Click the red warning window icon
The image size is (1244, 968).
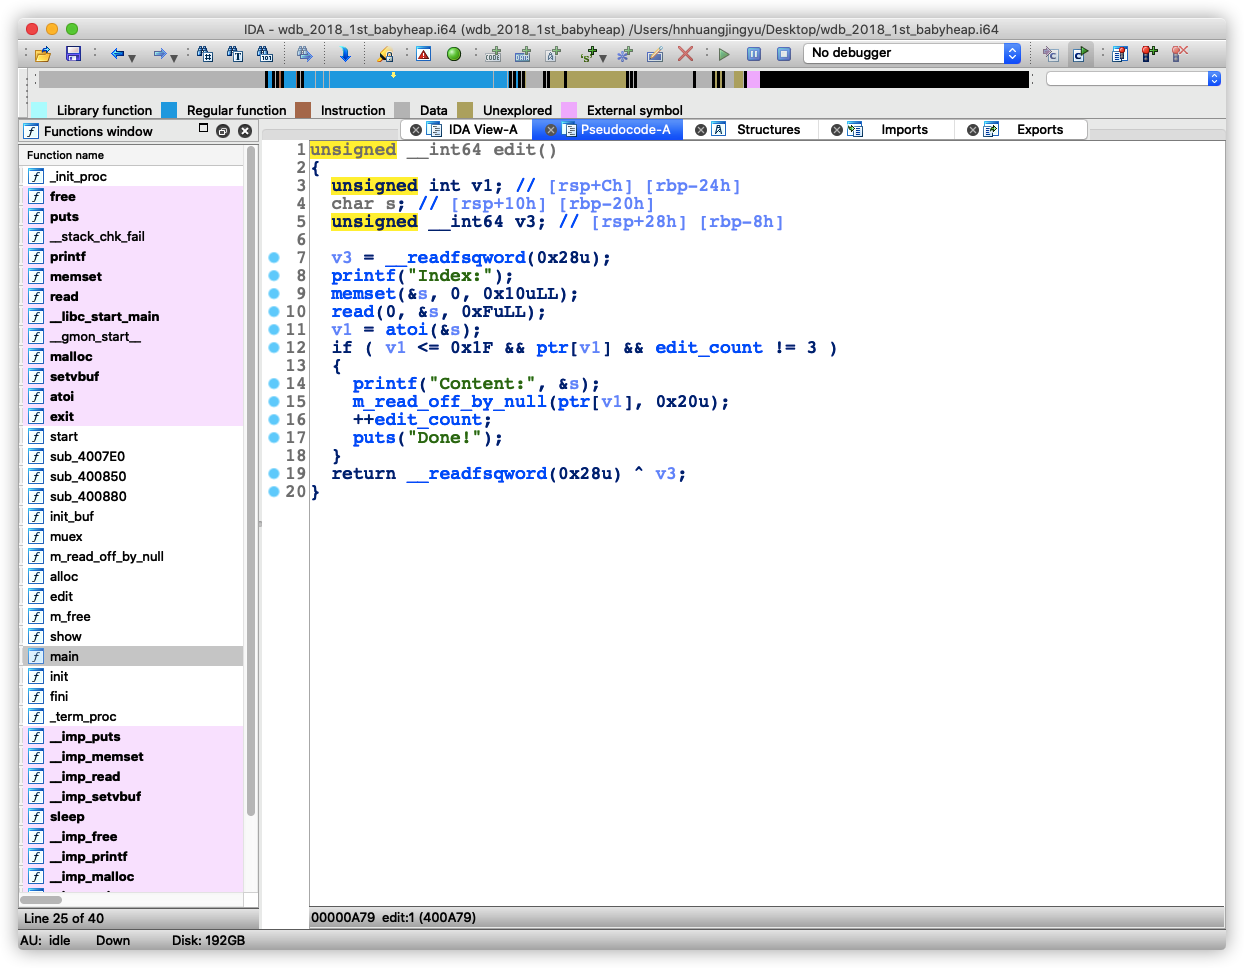tap(424, 54)
